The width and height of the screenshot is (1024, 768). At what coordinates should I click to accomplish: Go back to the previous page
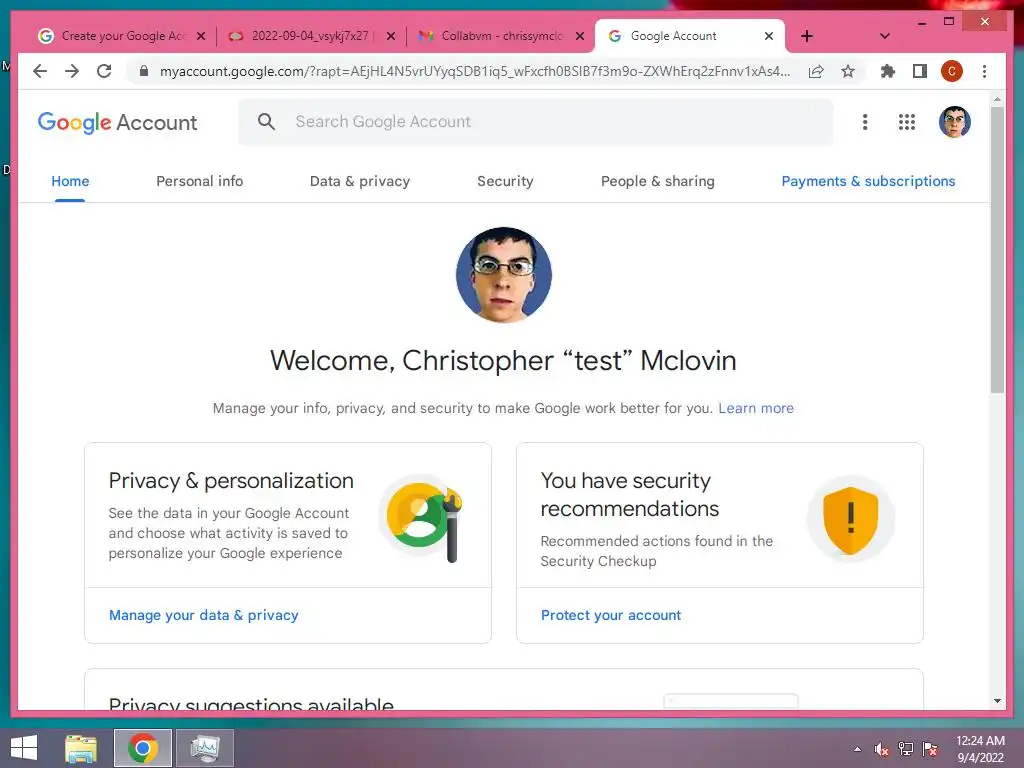pyautogui.click(x=40, y=71)
